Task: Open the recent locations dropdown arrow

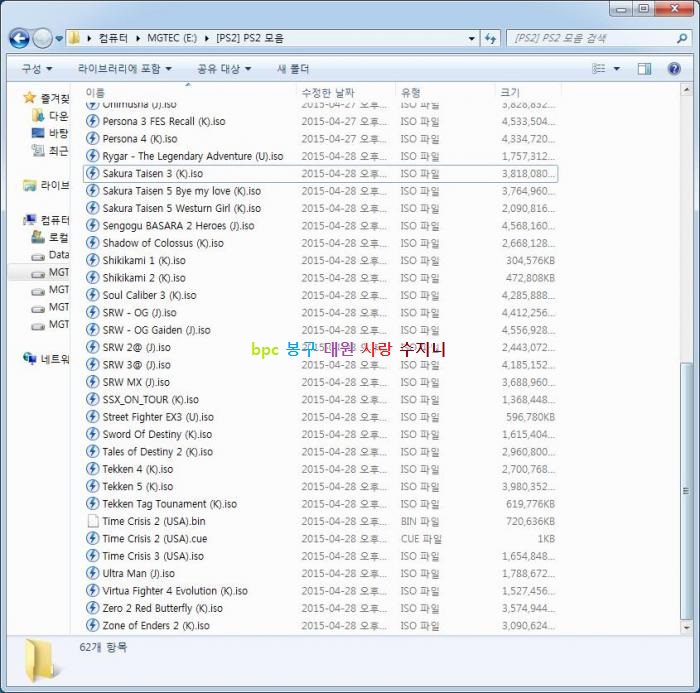Action: click(x=59, y=39)
